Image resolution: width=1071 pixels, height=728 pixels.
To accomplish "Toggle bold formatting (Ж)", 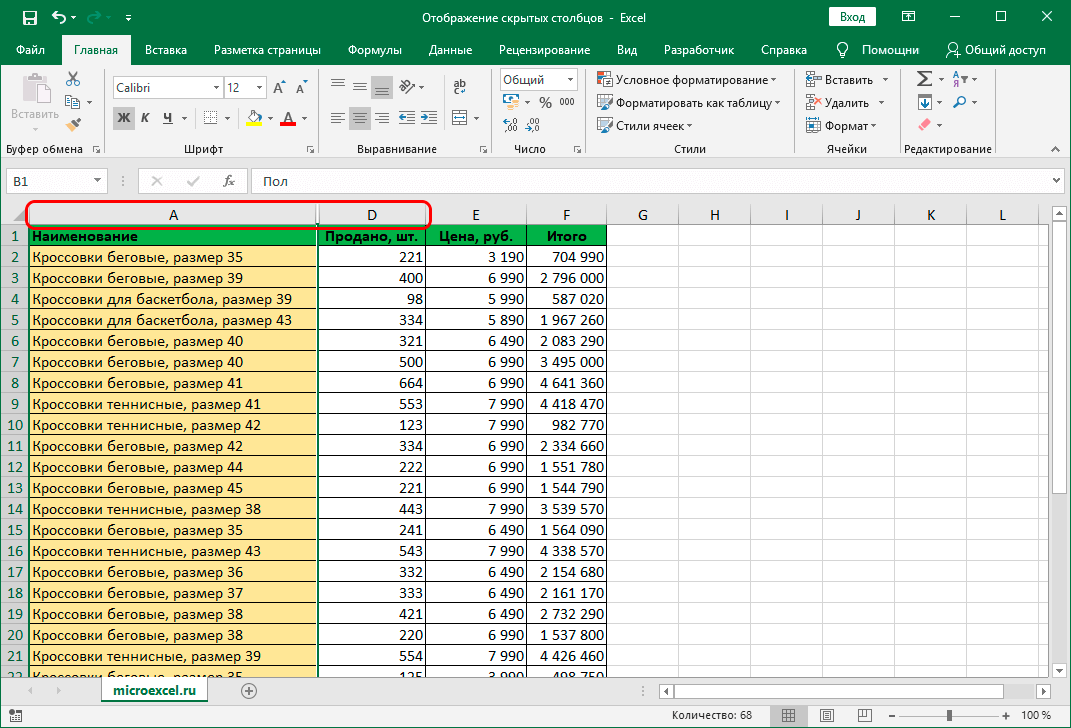I will [x=123, y=118].
